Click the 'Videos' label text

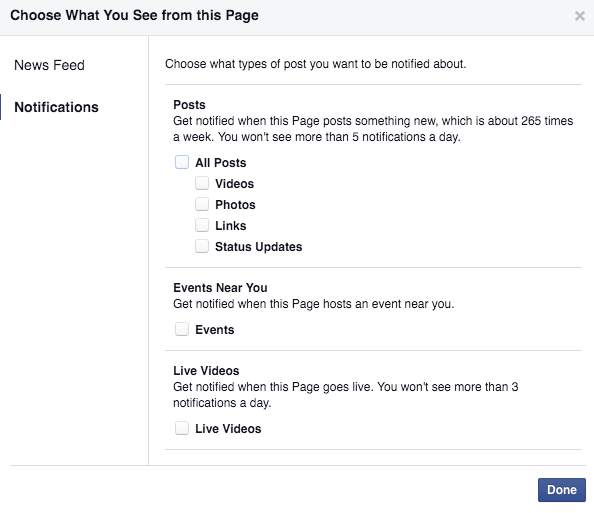pos(234,184)
